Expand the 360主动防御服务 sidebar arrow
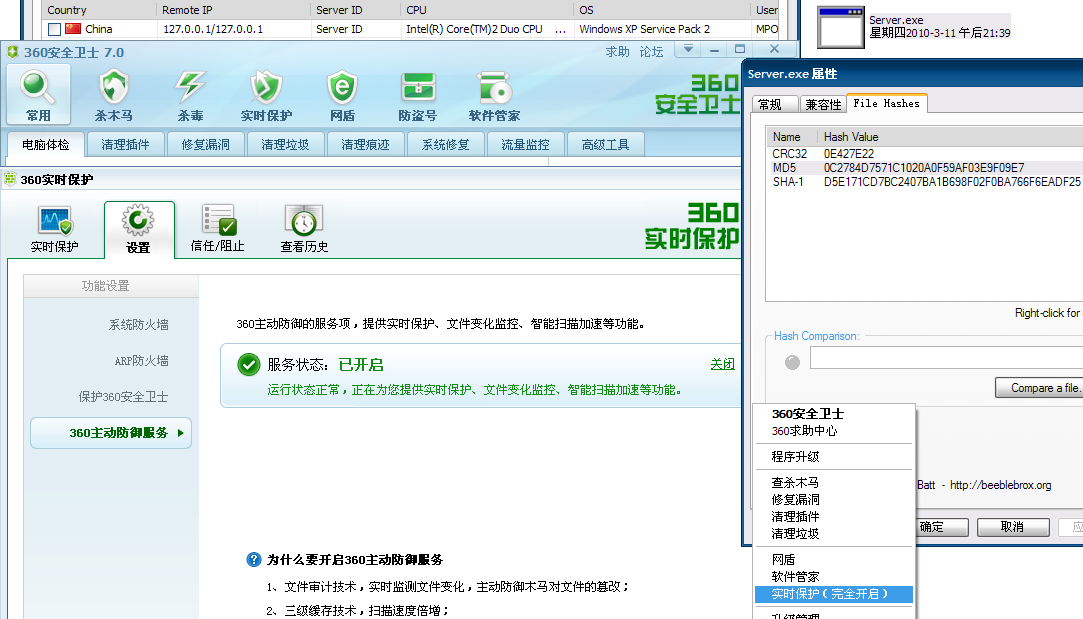Screen dimensions: 1083x619 pyautogui.click(x=181, y=433)
